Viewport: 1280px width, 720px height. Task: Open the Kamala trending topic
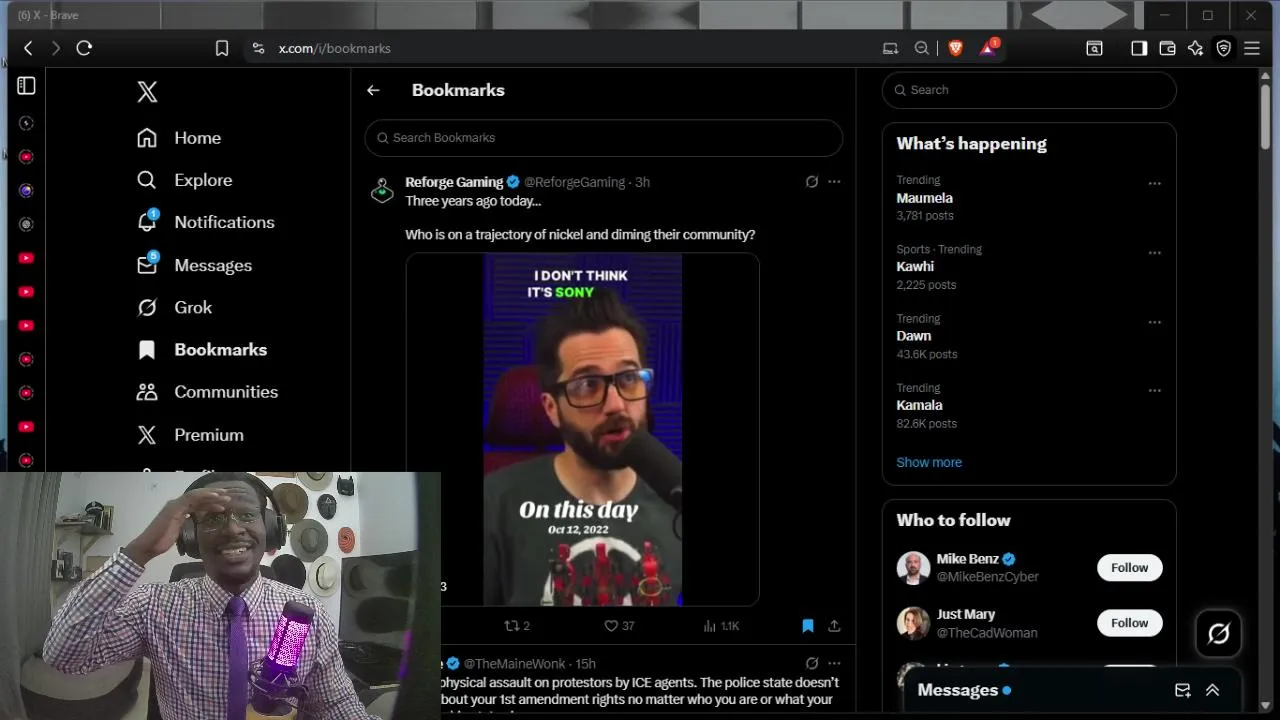(x=919, y=405)
